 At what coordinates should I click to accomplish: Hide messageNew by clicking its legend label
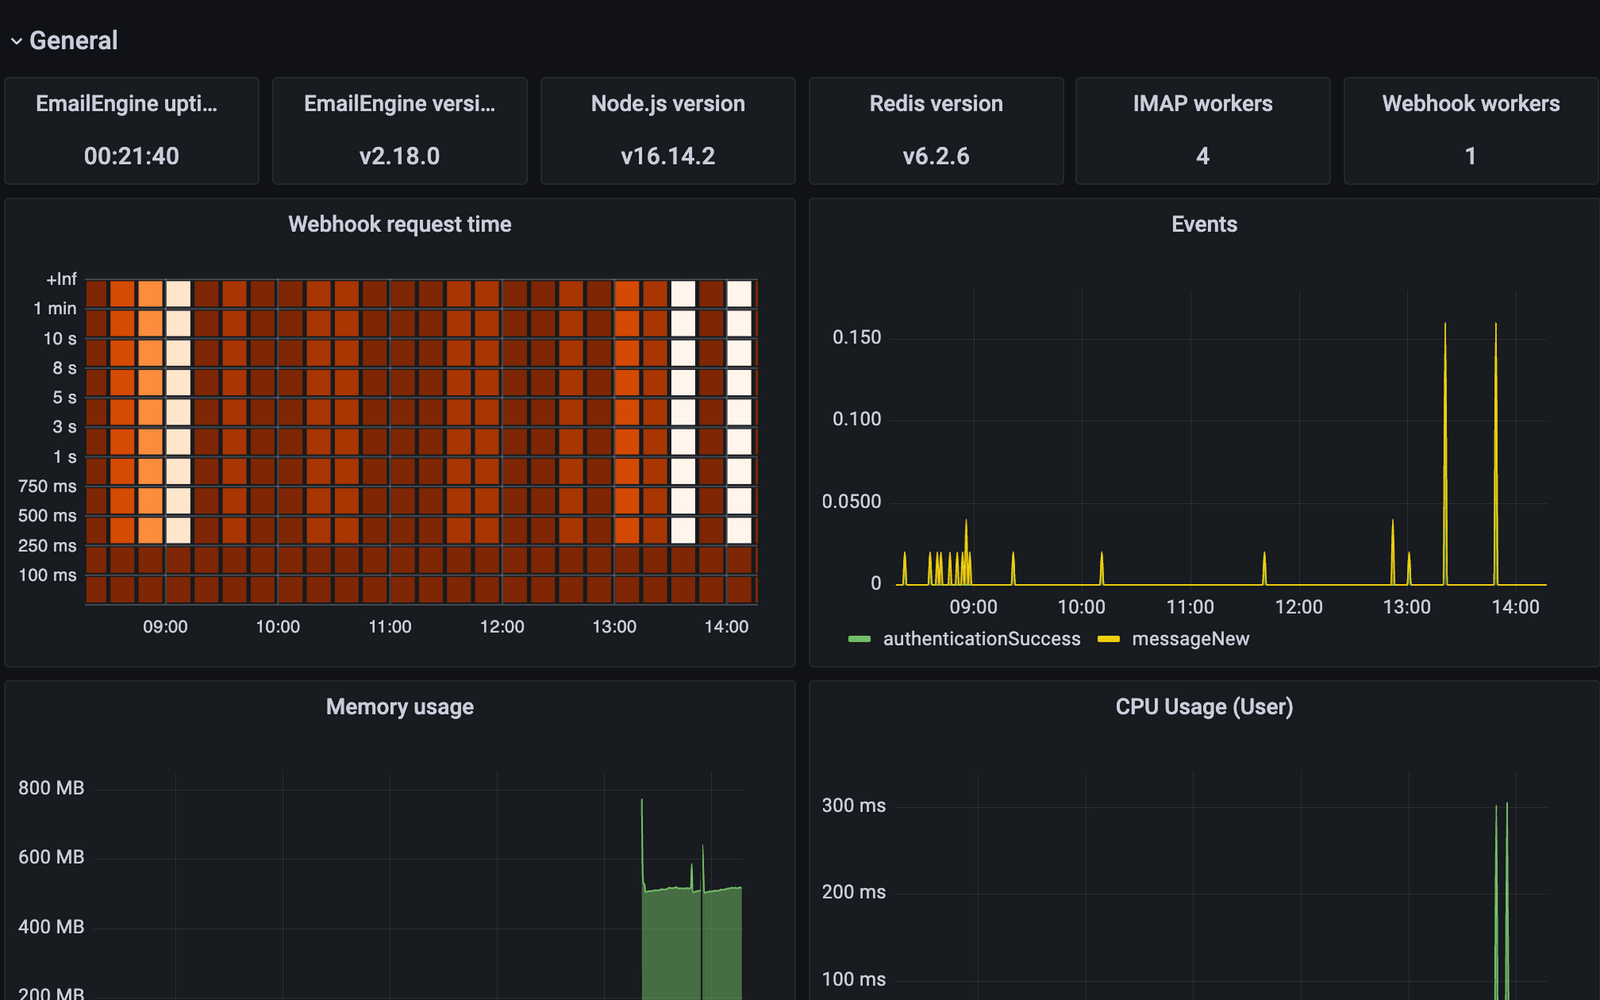(1190, 639)
